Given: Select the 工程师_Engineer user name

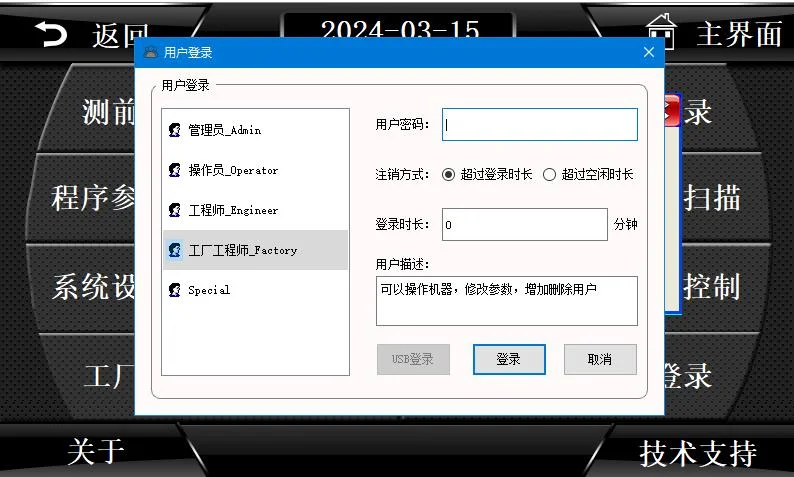Looking at the screenshot, I should 233,210.
